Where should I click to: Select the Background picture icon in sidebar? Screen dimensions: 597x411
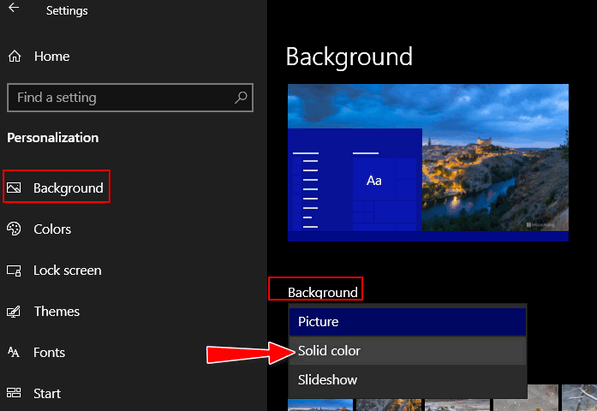tap(14, 187)
